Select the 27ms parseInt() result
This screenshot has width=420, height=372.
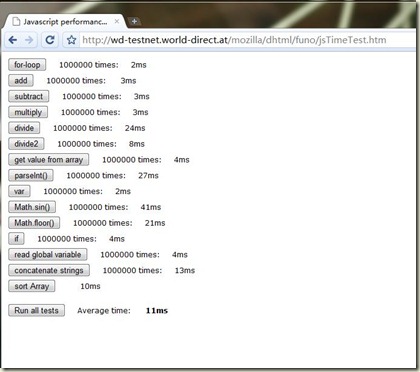tap(148, 175)
